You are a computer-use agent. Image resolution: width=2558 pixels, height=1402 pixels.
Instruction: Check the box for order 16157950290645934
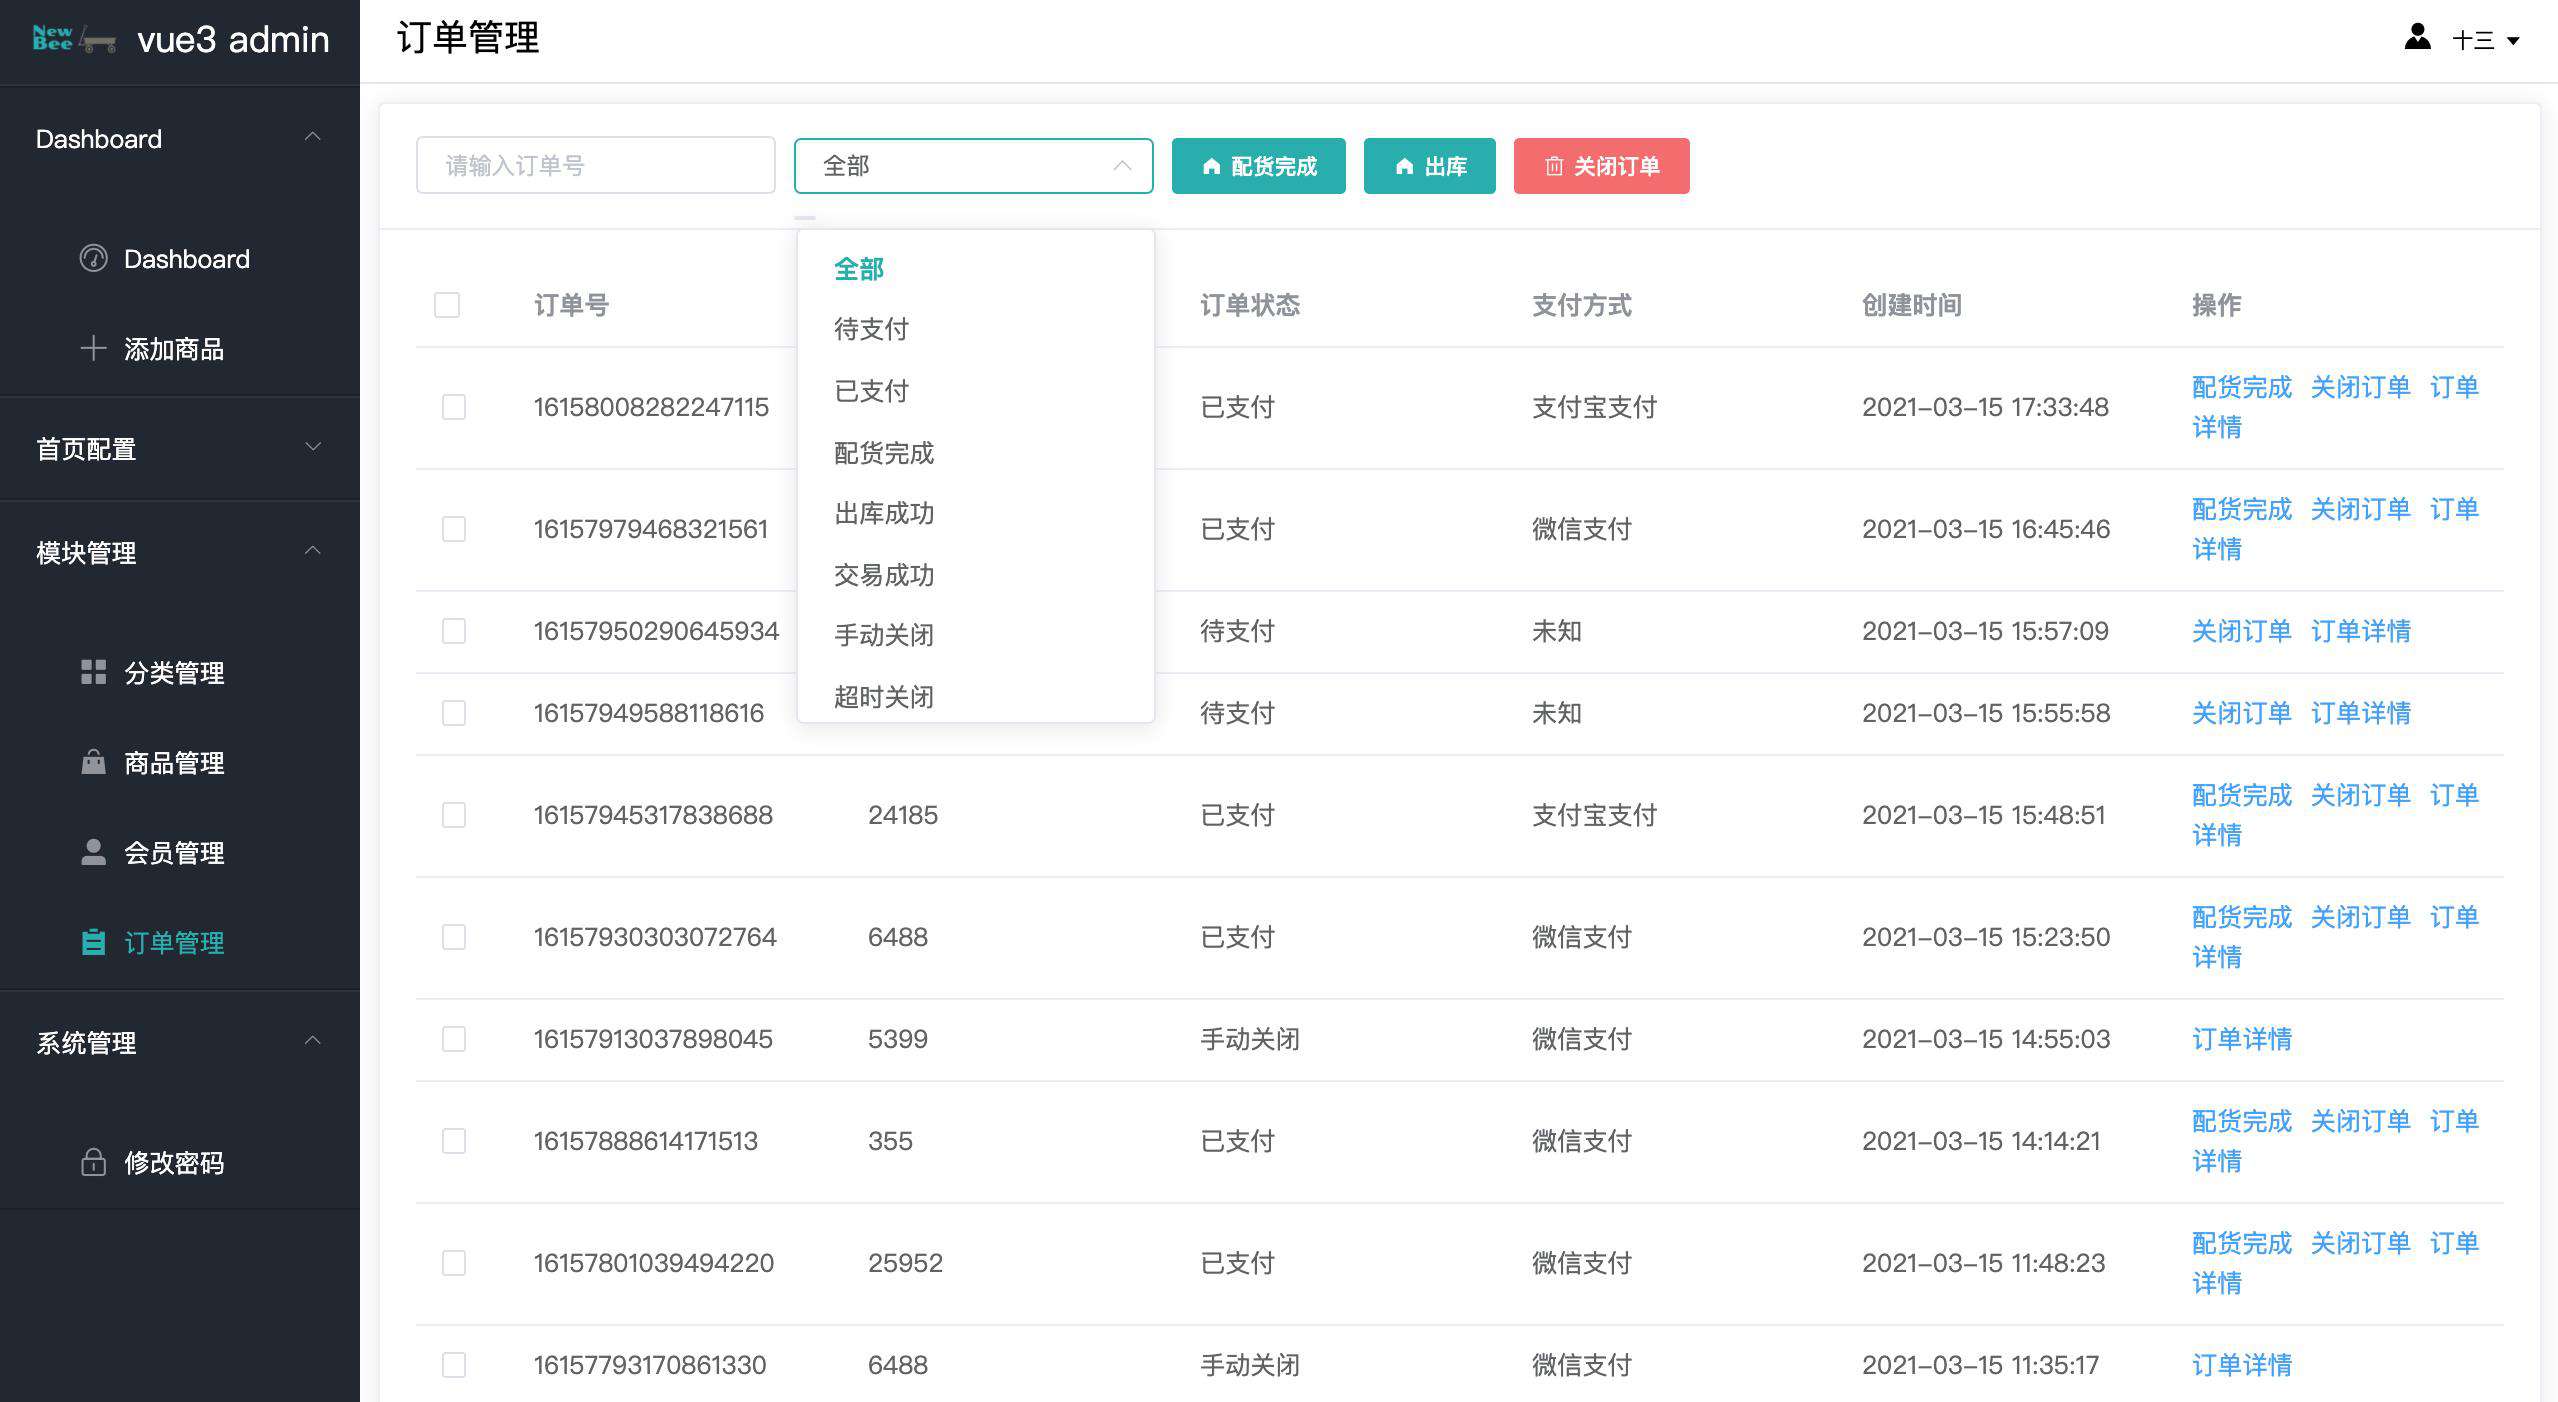[454, 631]
